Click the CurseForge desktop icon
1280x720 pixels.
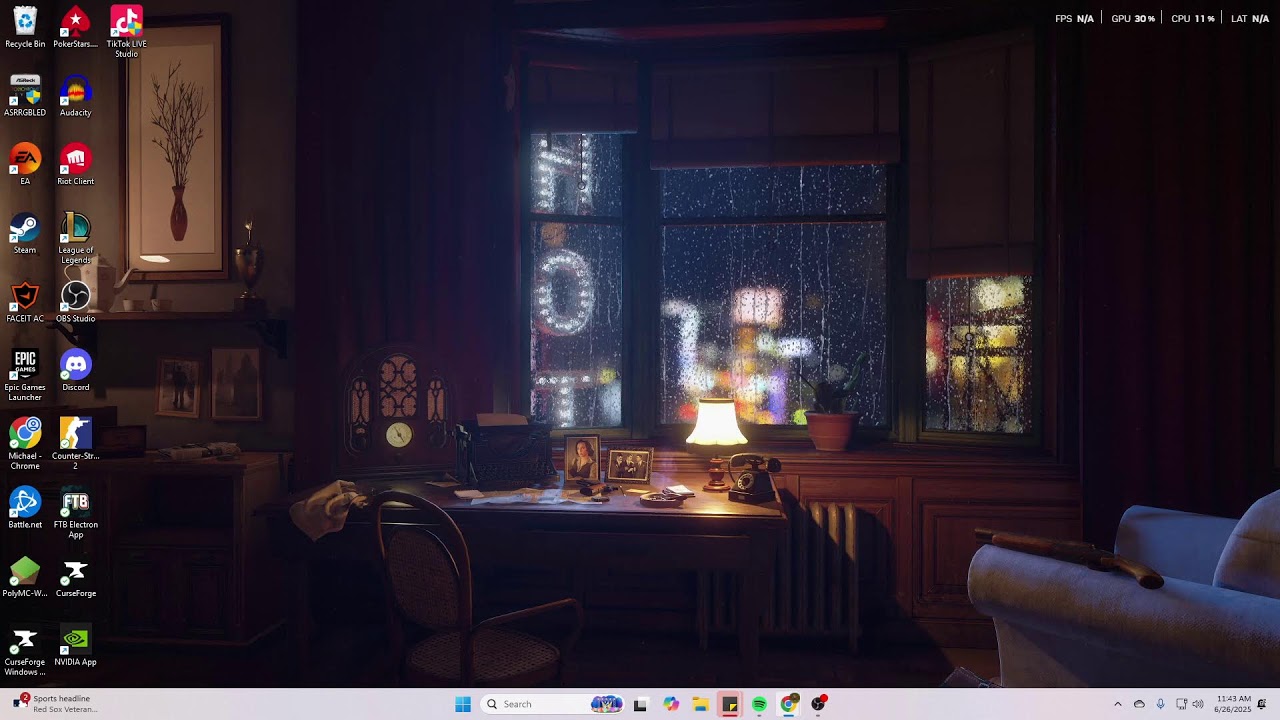point(76,577)
